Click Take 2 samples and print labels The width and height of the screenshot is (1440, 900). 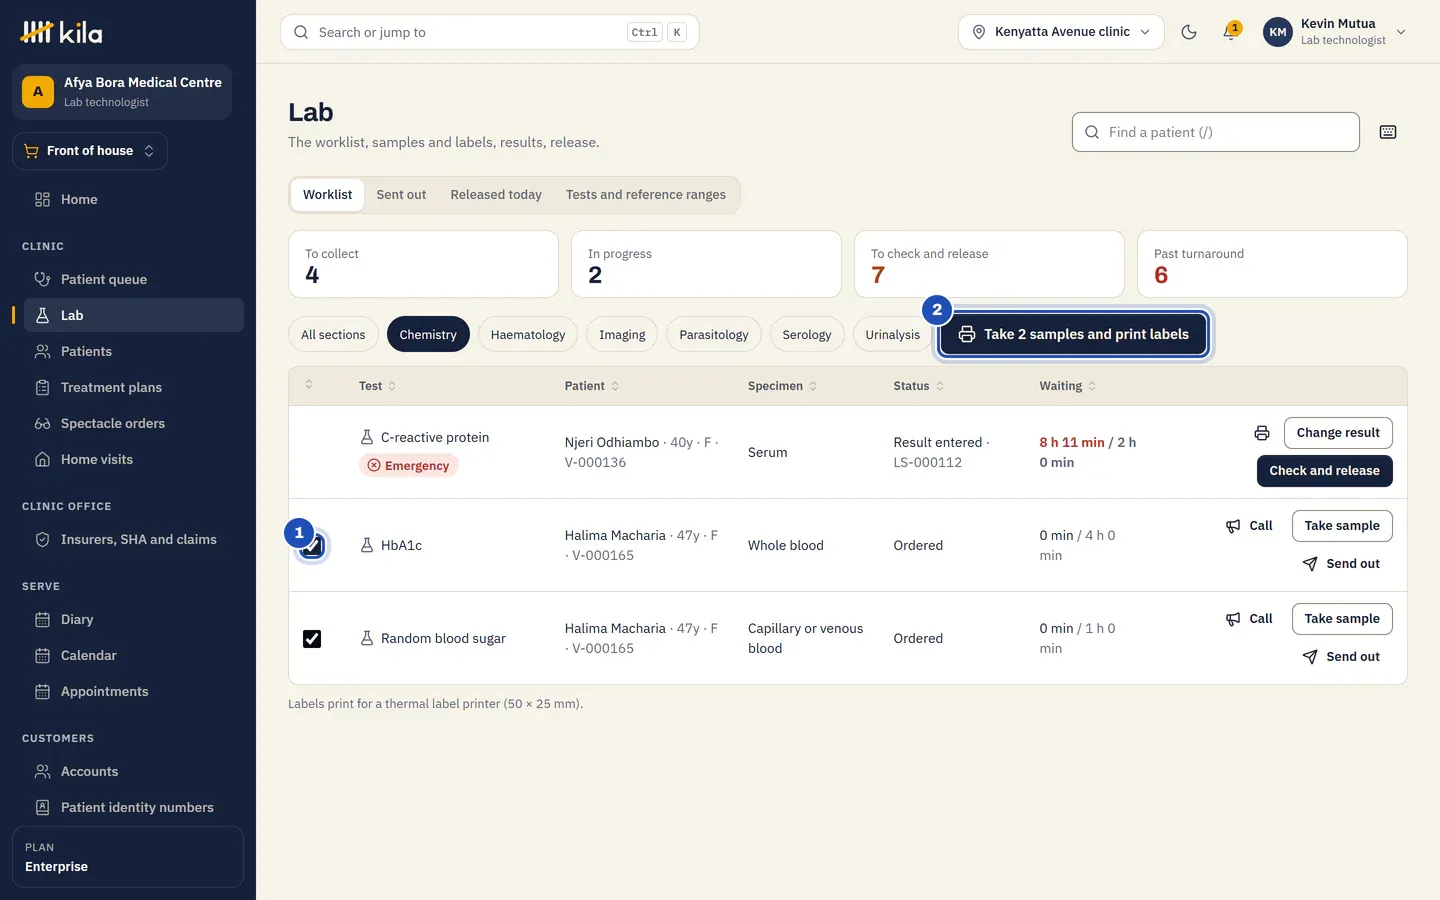pos(1073,335)
